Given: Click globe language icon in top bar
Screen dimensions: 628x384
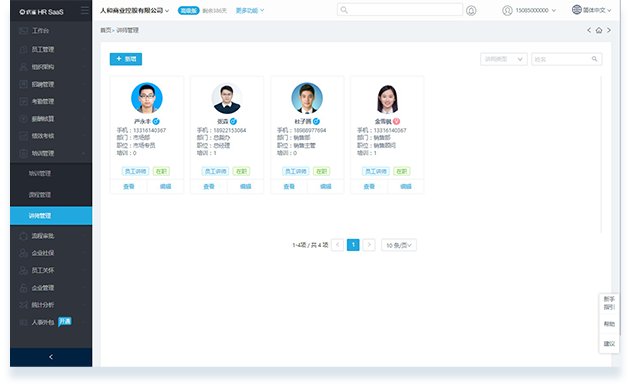Looking at the screenshot, I should coord(576,10).
